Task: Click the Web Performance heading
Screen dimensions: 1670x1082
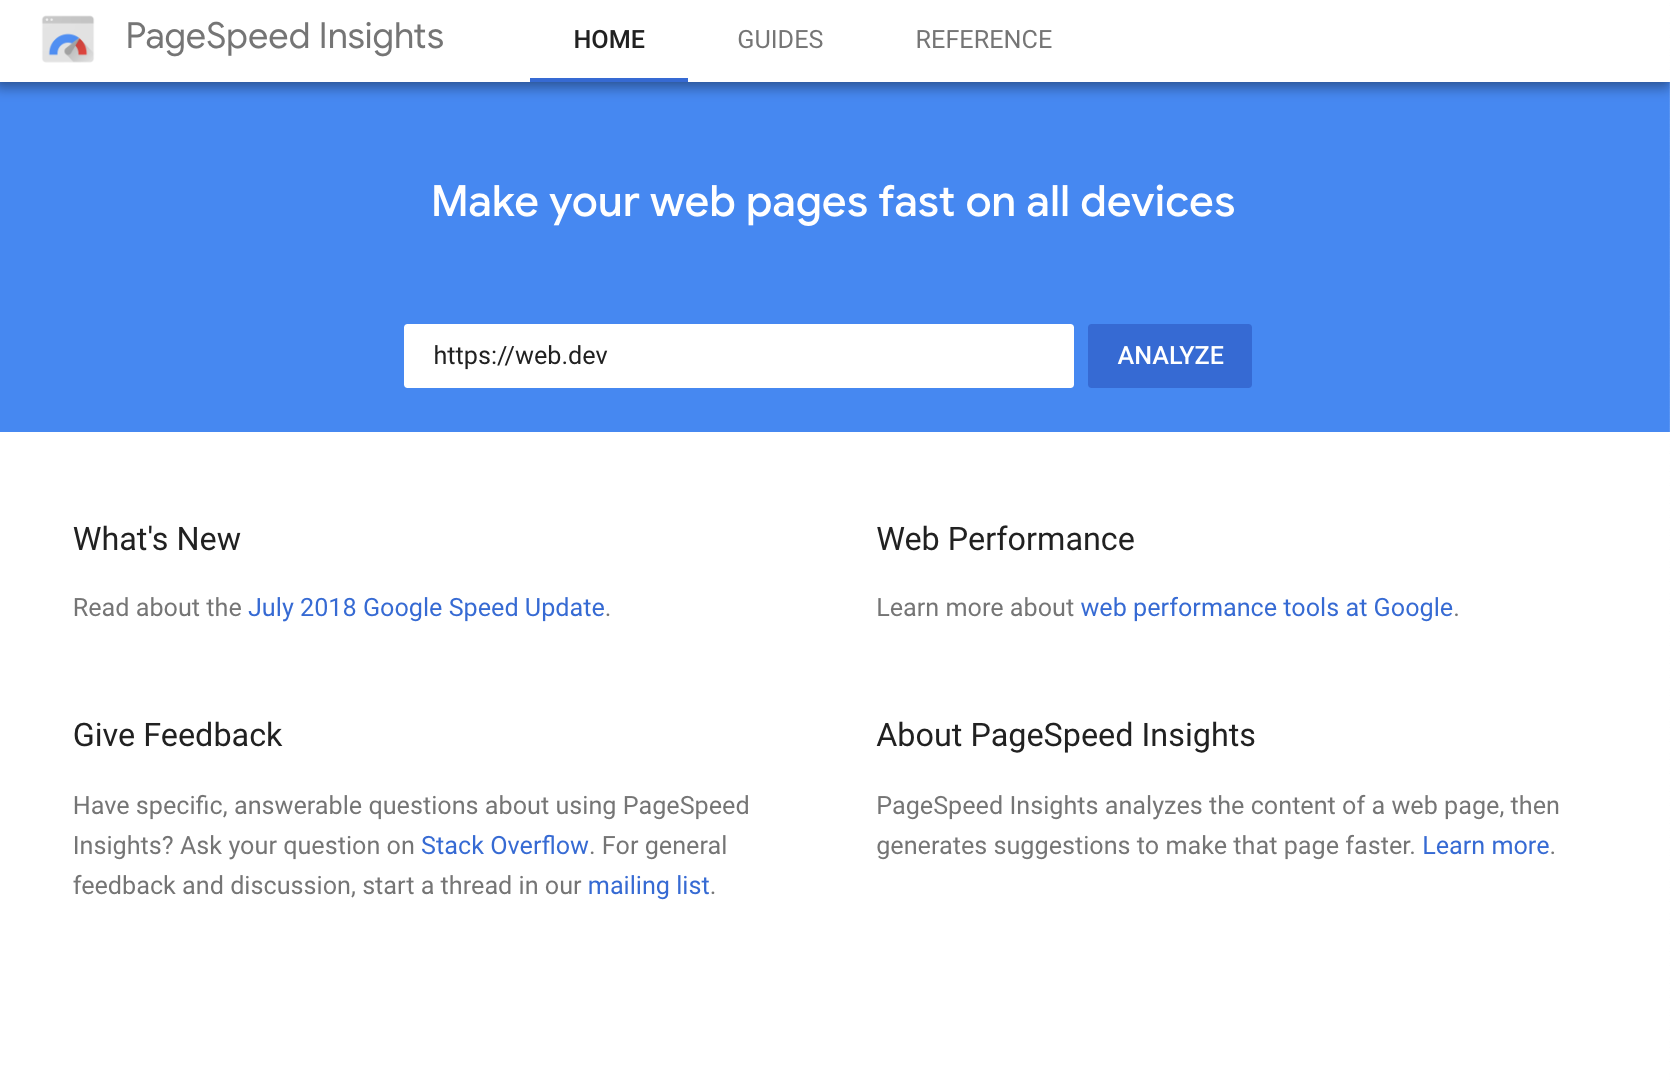Action: 1005,539
